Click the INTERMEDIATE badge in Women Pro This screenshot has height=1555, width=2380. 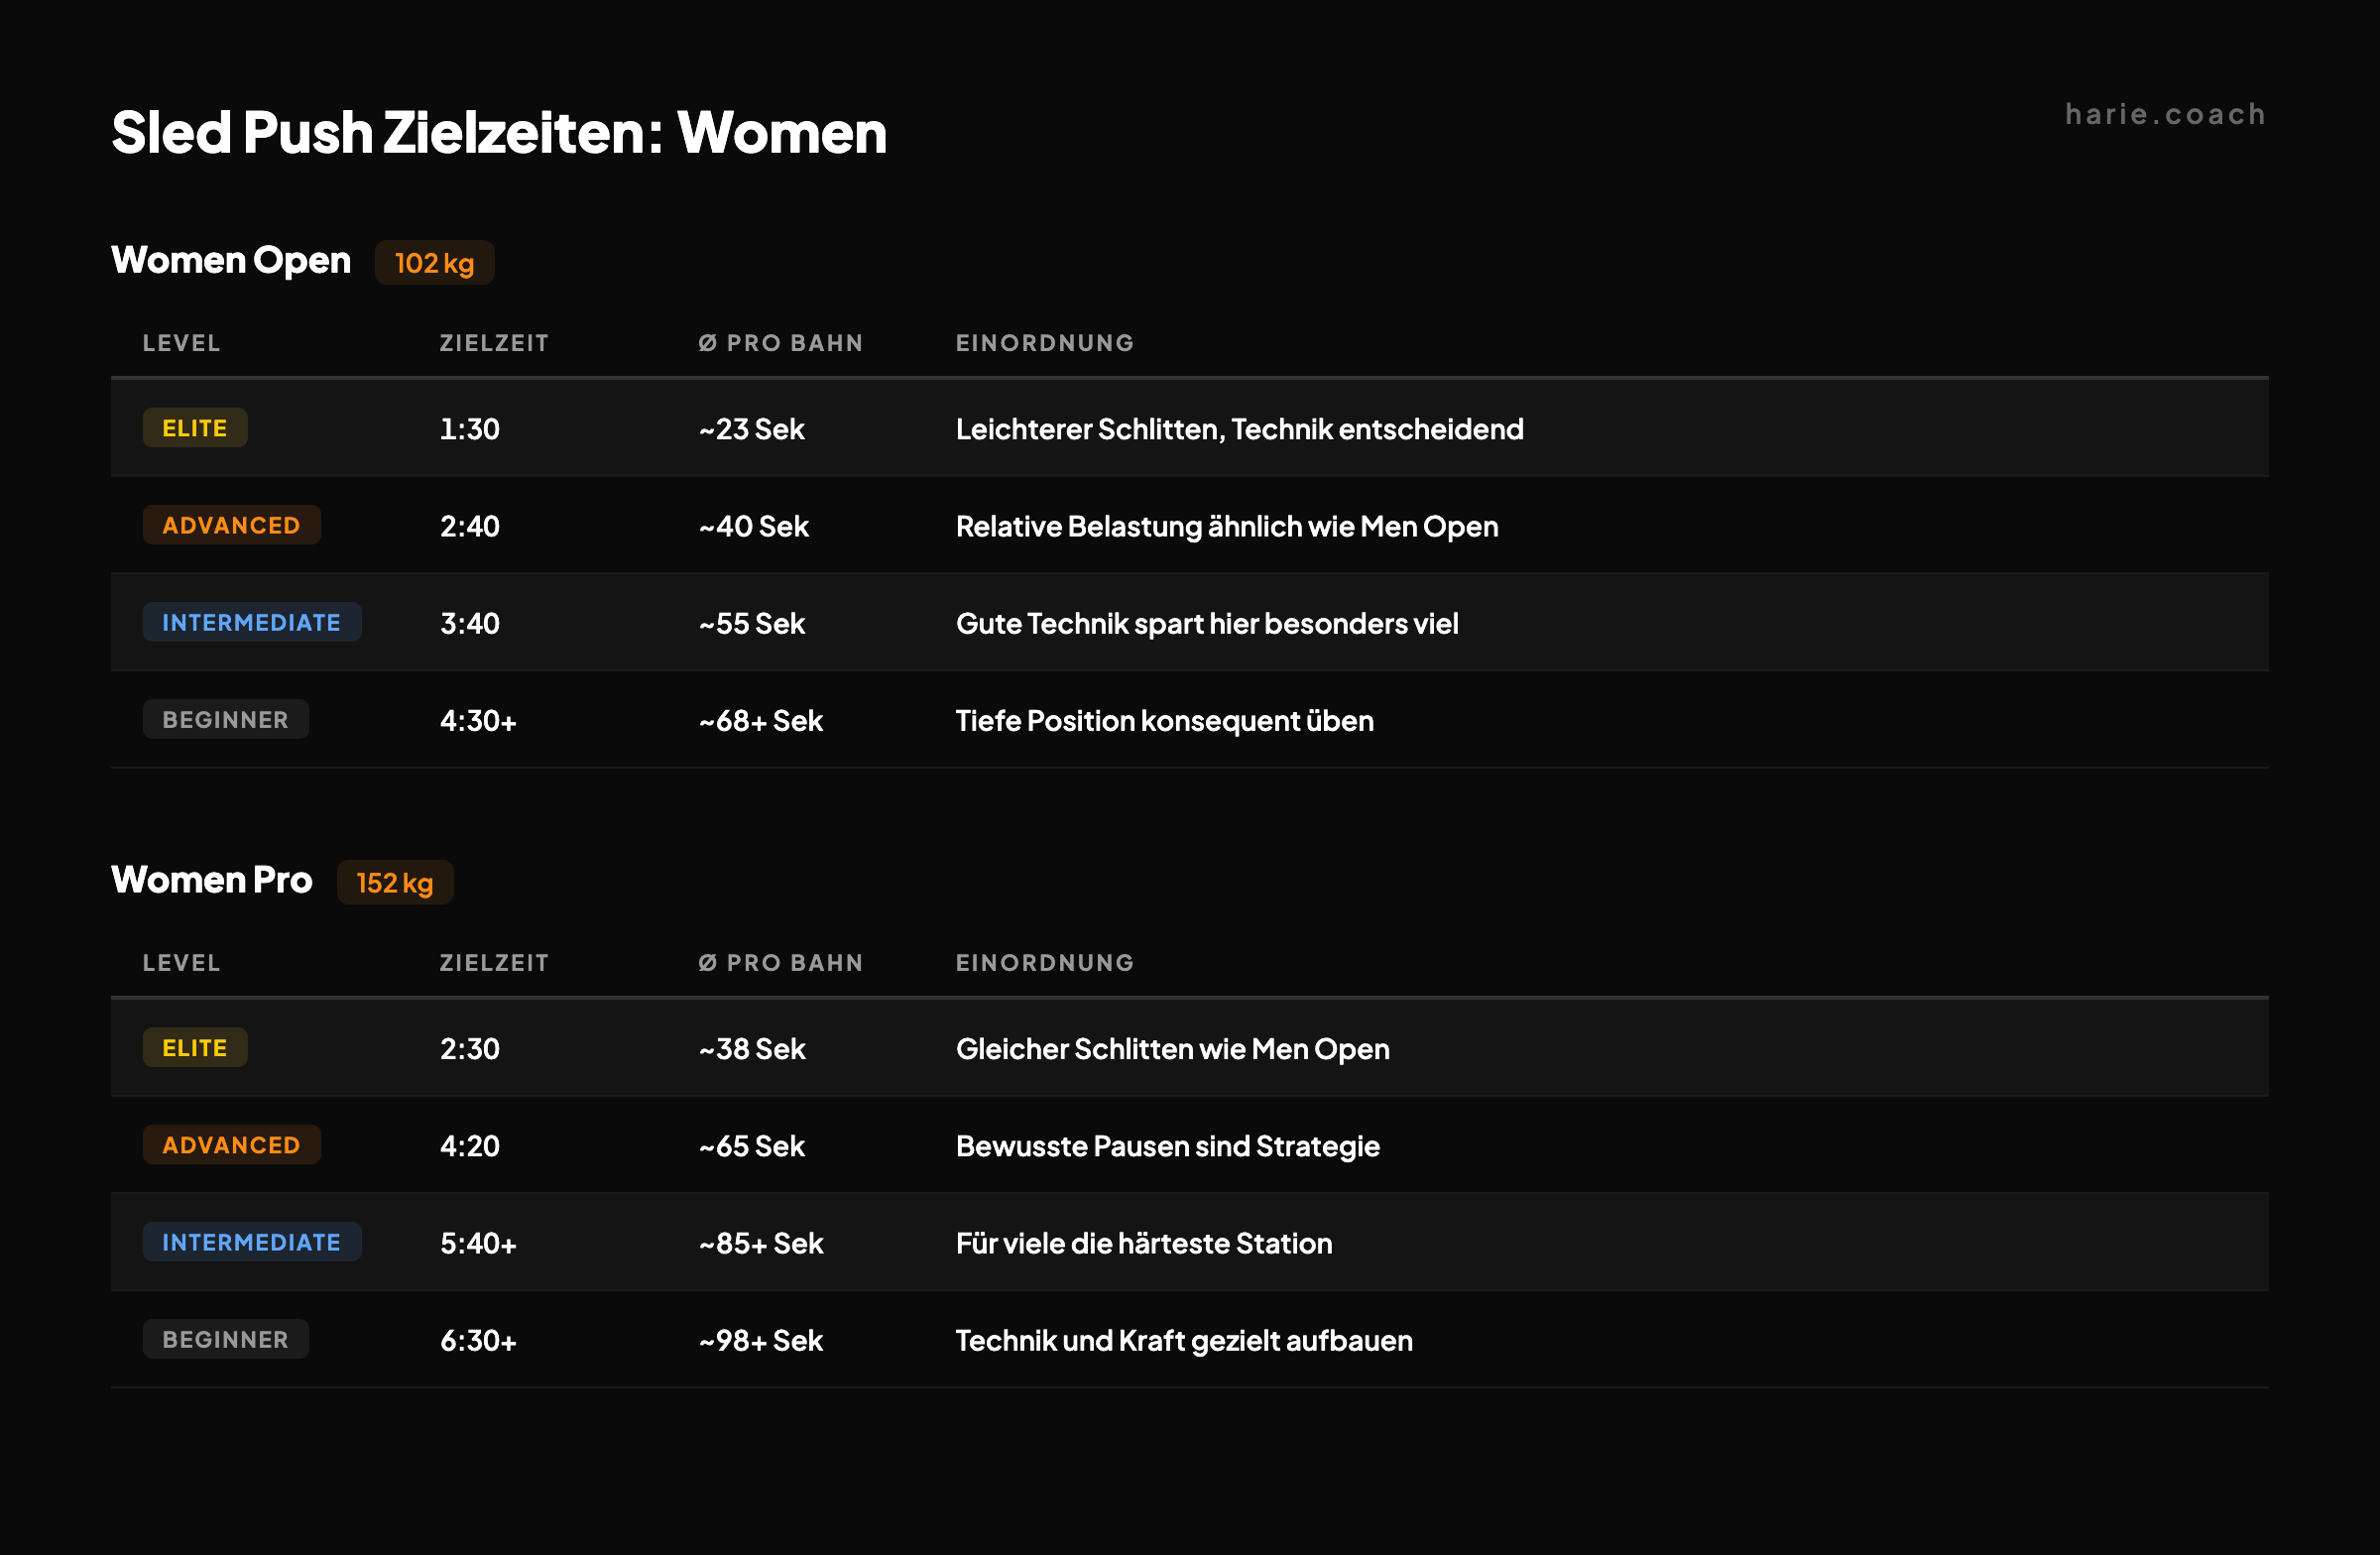point(252,1241)
